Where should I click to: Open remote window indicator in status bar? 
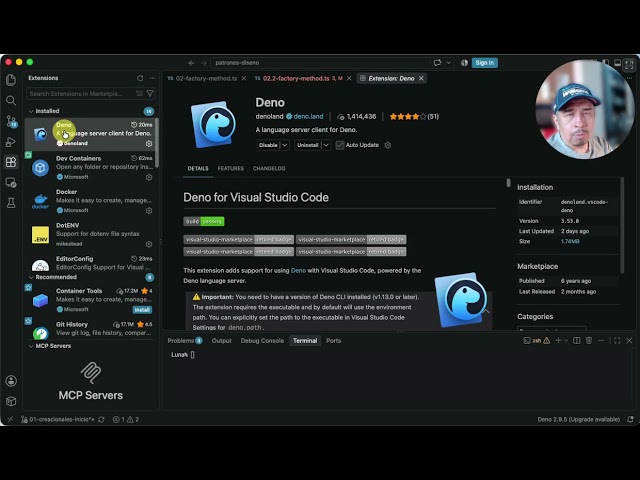pyautogui.click(x=10, y=419)
